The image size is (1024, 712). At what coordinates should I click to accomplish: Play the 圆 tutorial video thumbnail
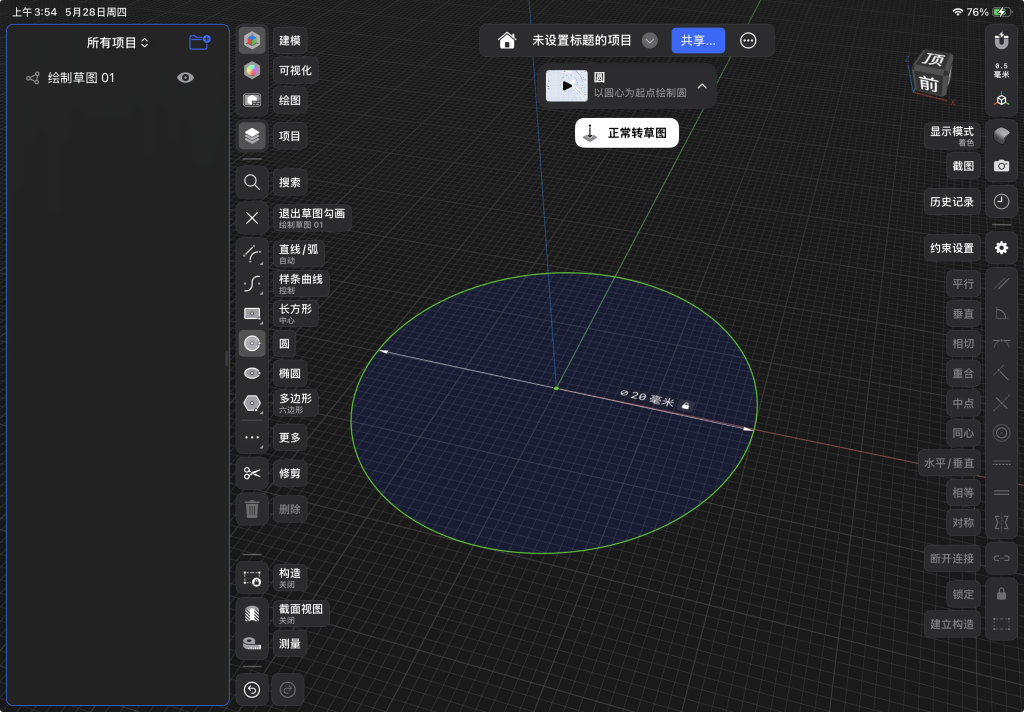566,86
